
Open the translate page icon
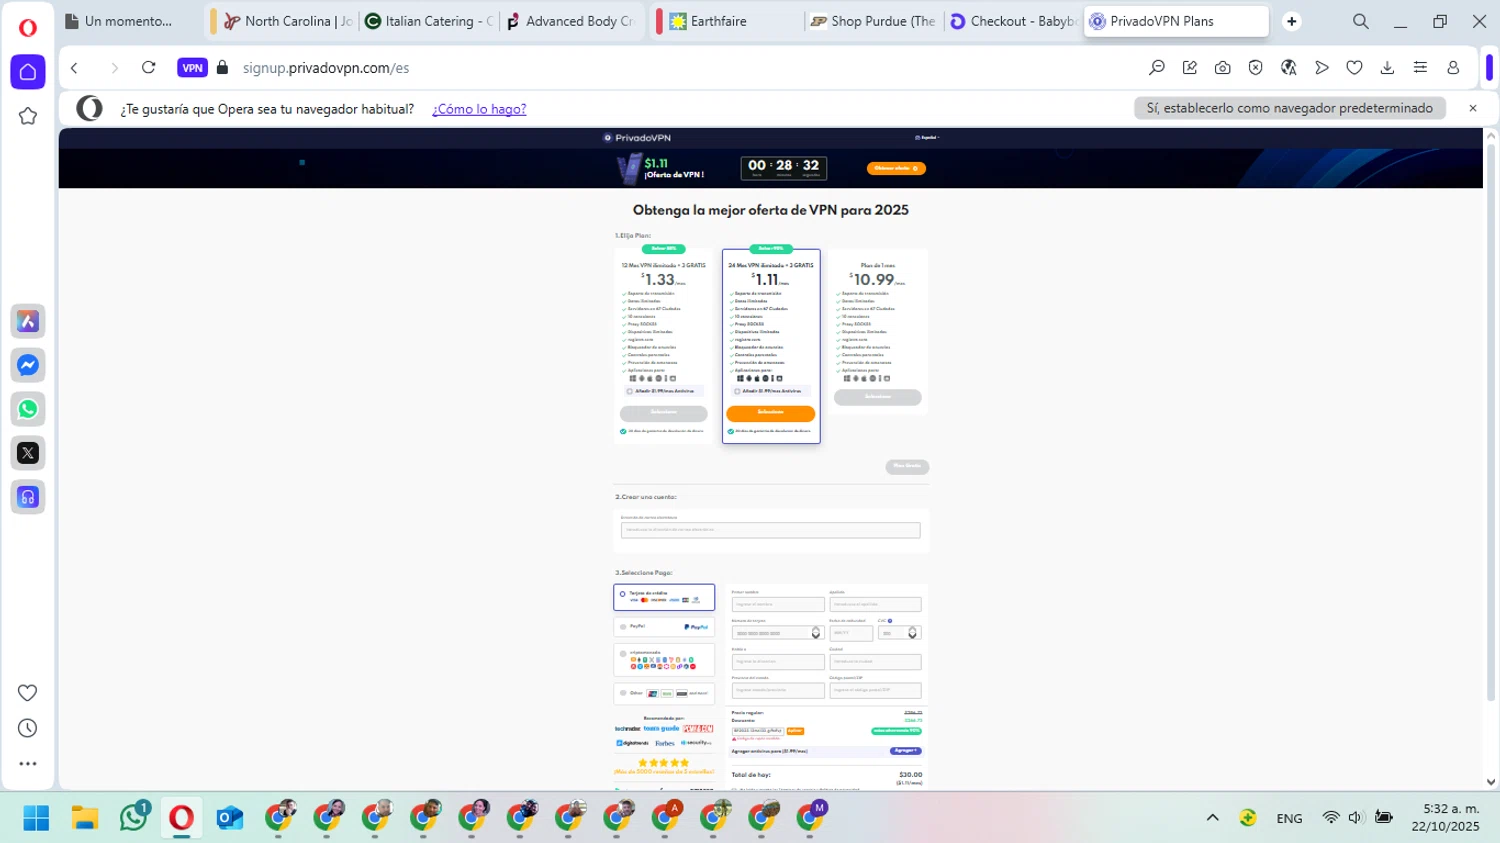1288,68
